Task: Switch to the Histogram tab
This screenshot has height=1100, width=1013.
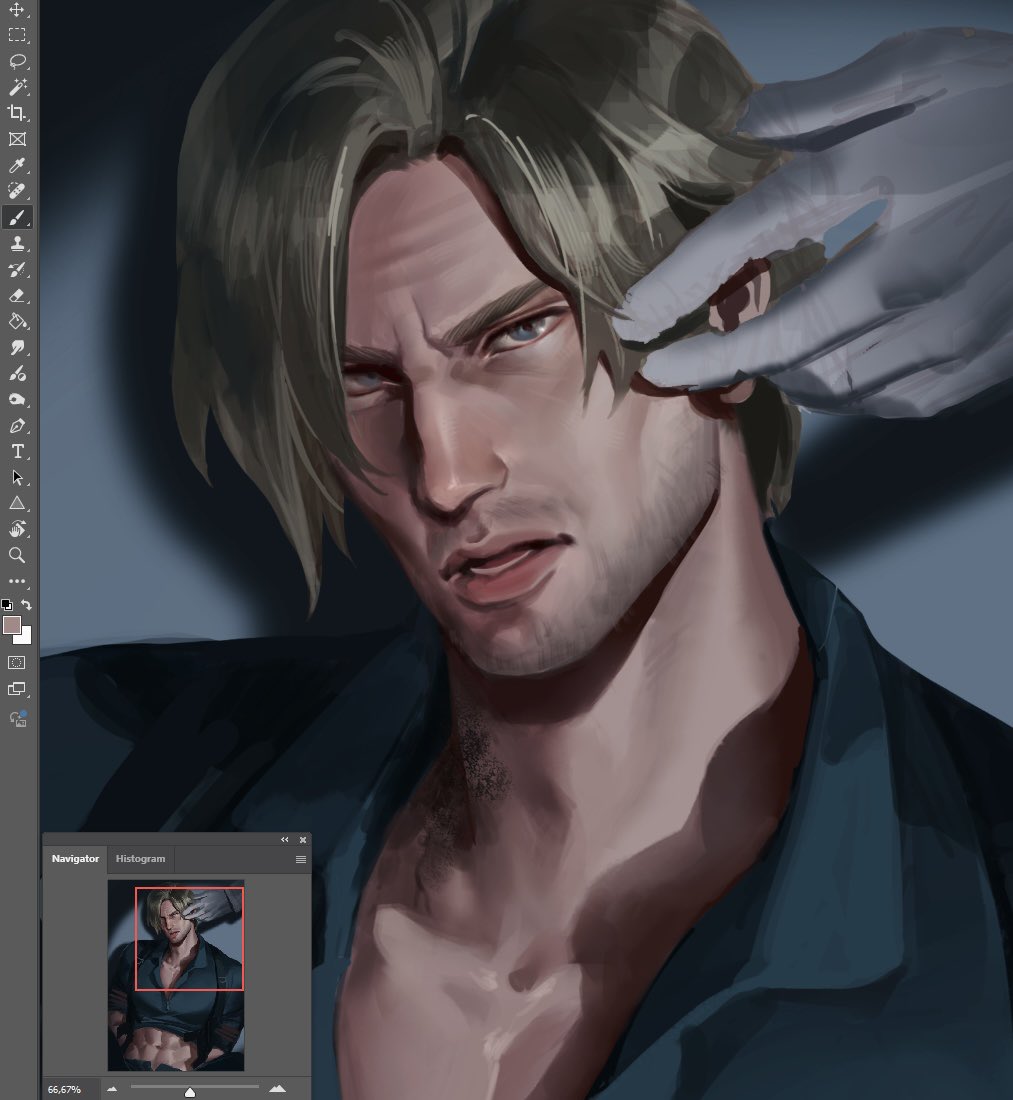Action: (140, 859)
